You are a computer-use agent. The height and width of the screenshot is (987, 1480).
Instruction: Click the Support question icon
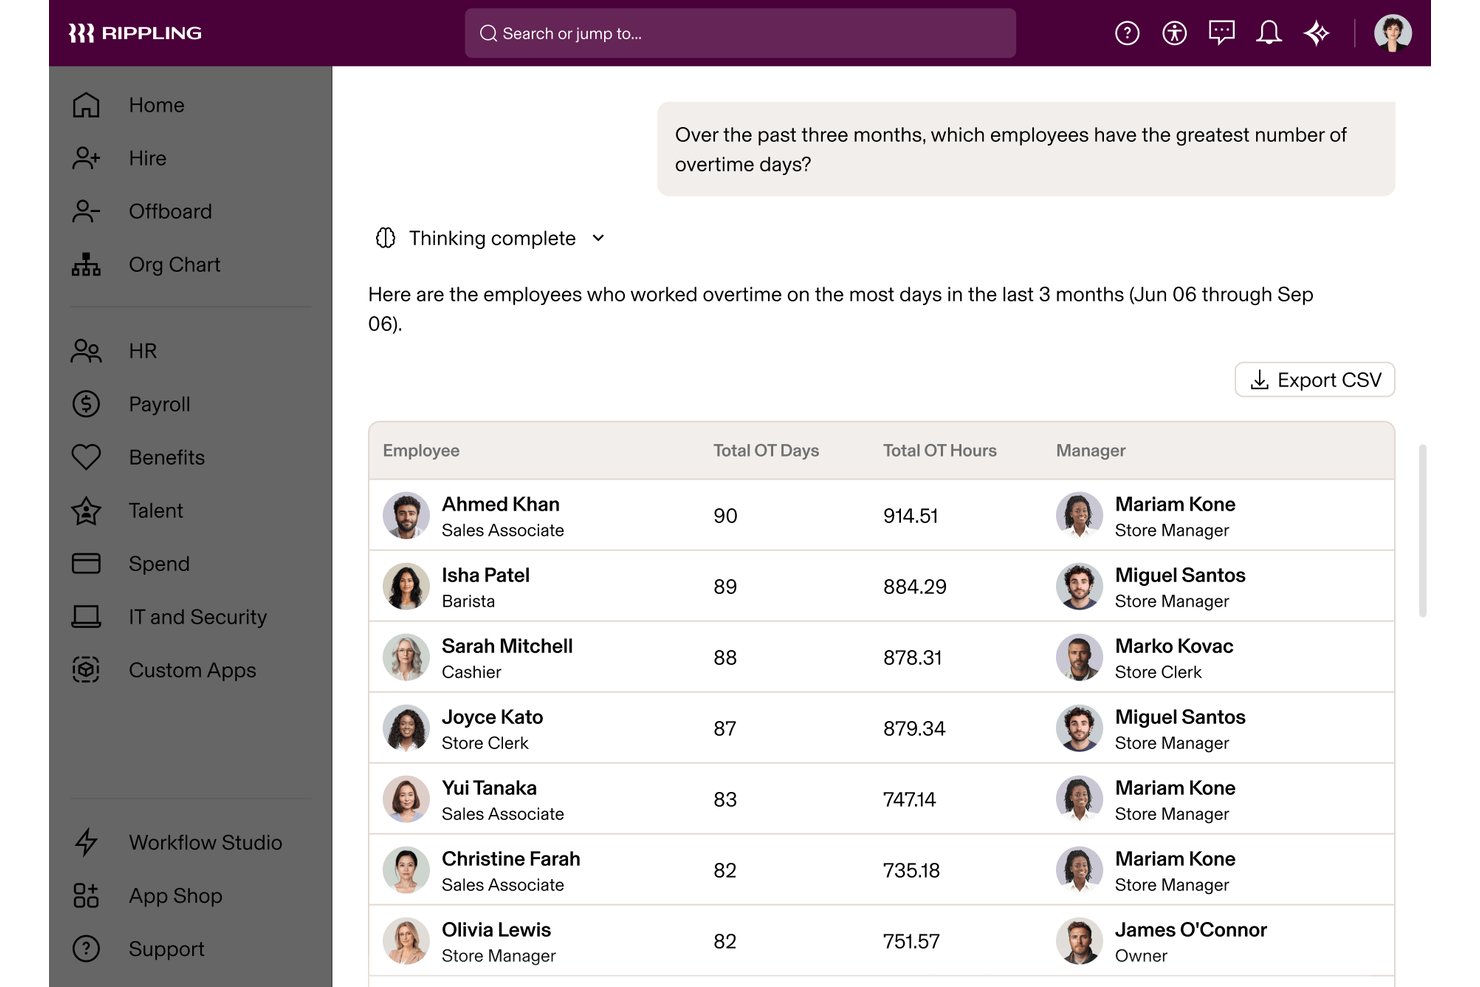pos(86,948)
